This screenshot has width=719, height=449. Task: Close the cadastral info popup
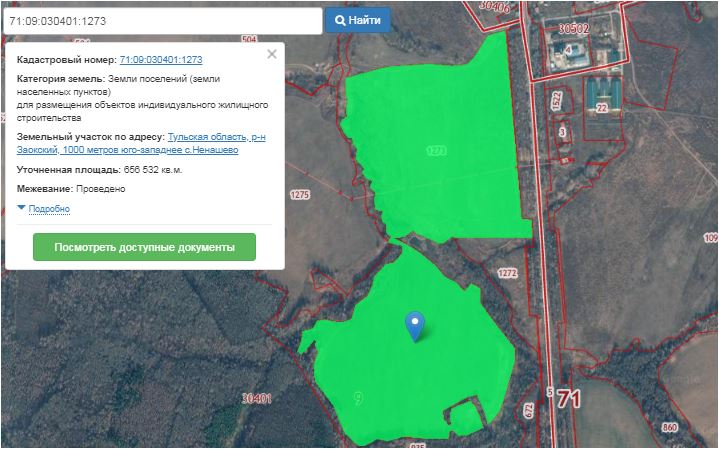click(271, 55)
